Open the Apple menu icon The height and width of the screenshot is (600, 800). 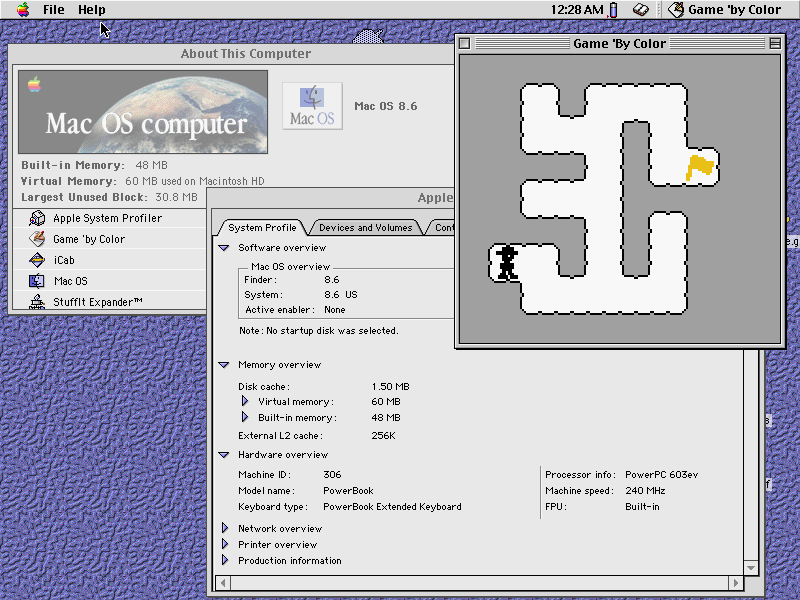pyautogui.click(x=22, y=10)
